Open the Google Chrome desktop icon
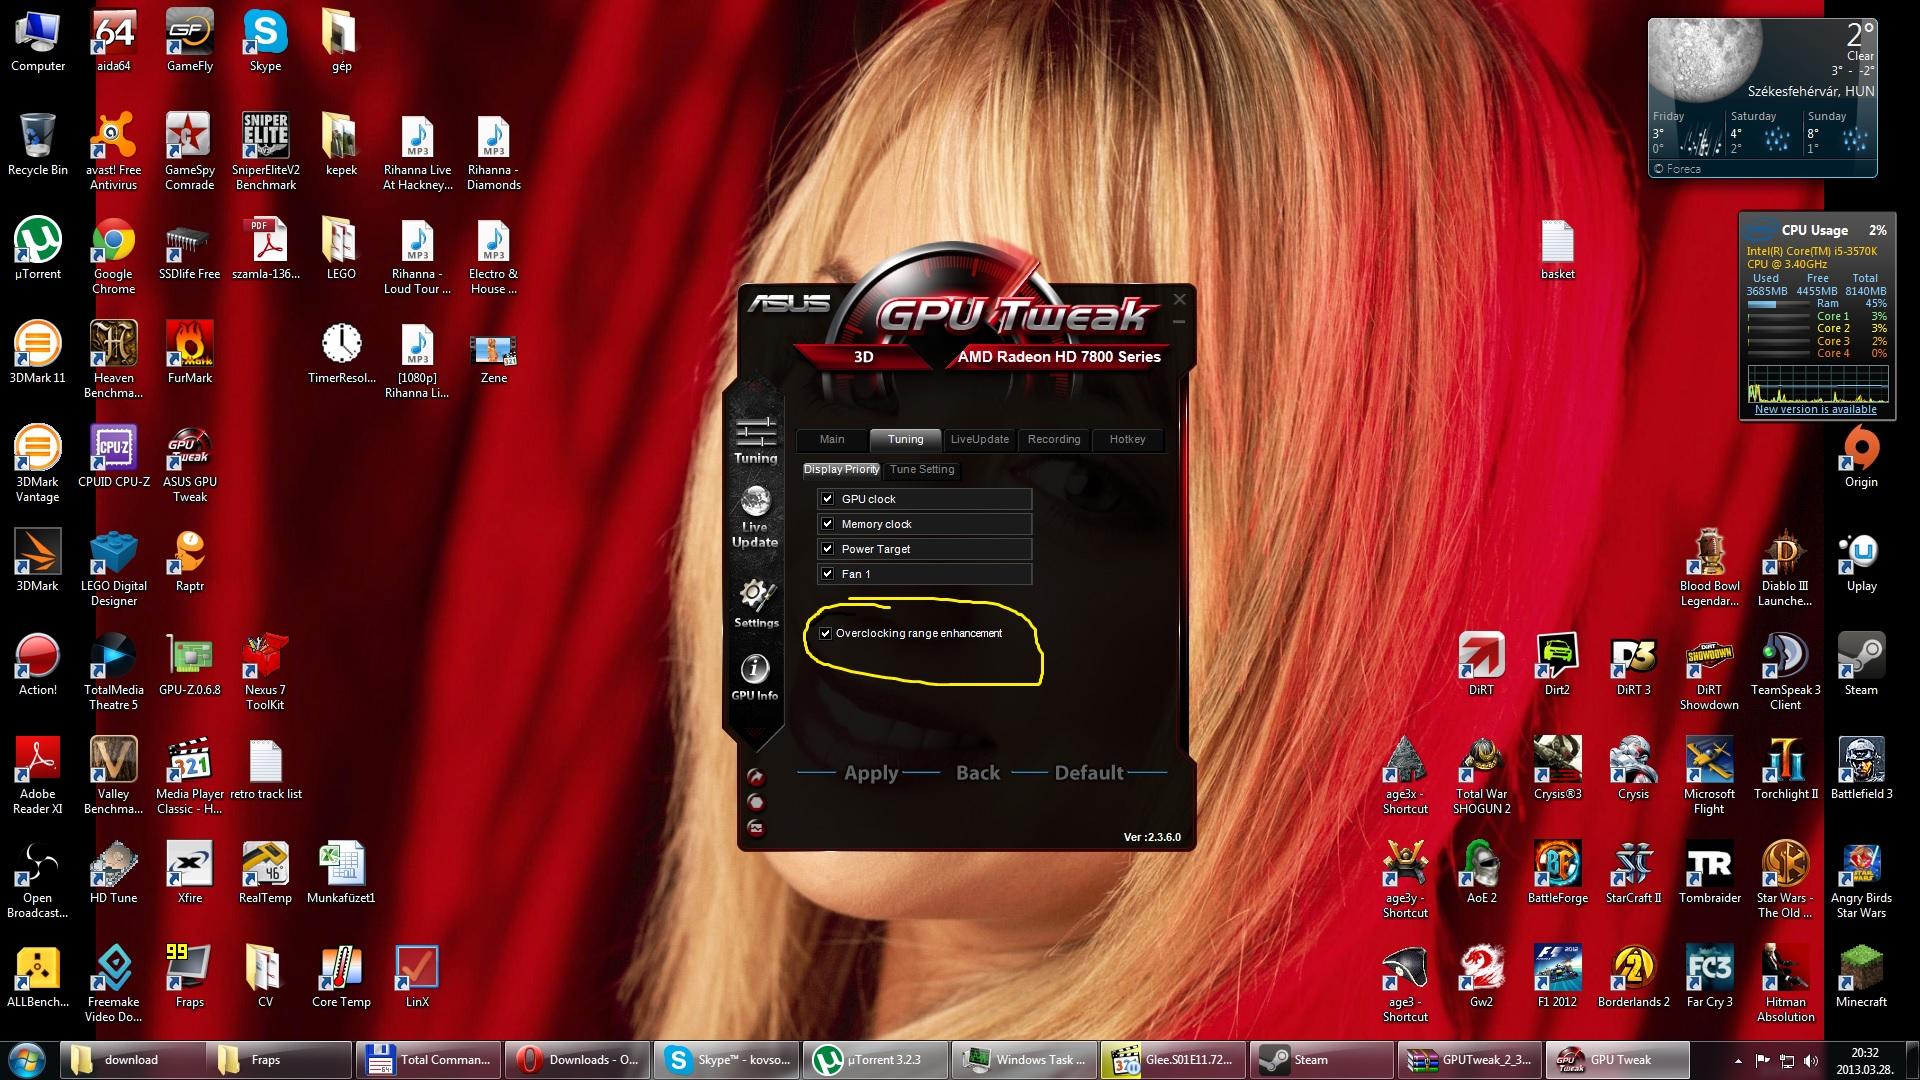The height and width of the screenshot is (1080, 1920). pyautogui.click(x=114, y=257)
